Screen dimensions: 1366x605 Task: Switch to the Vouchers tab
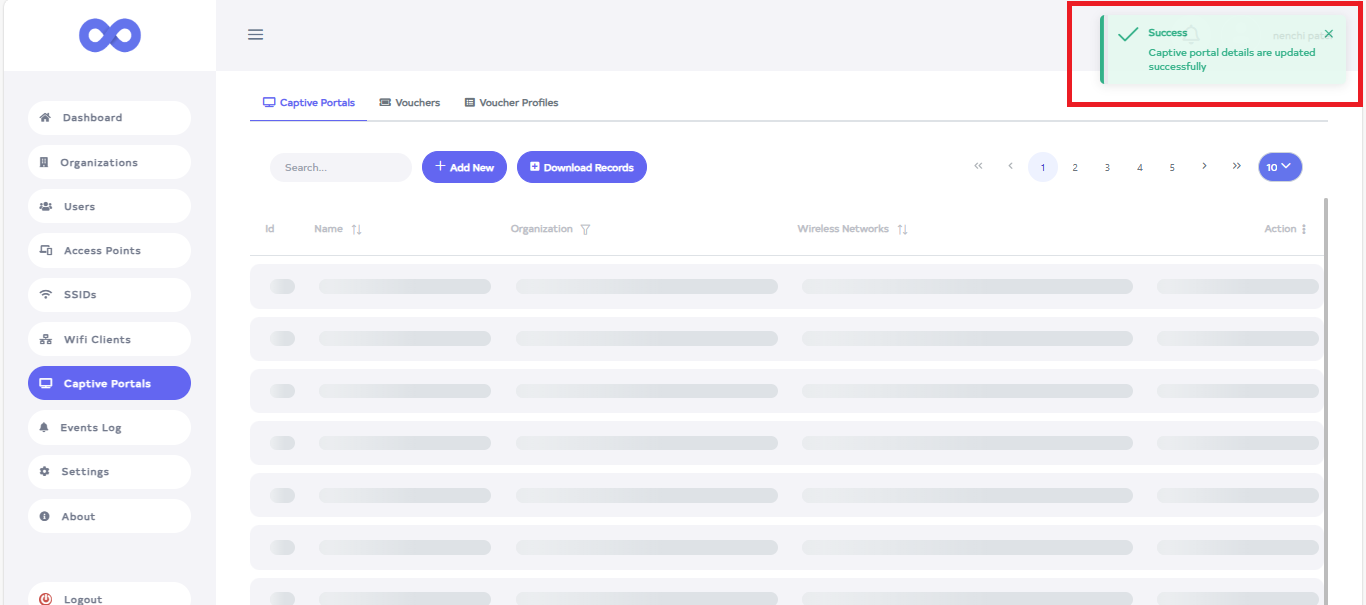[x=410, y=103]
